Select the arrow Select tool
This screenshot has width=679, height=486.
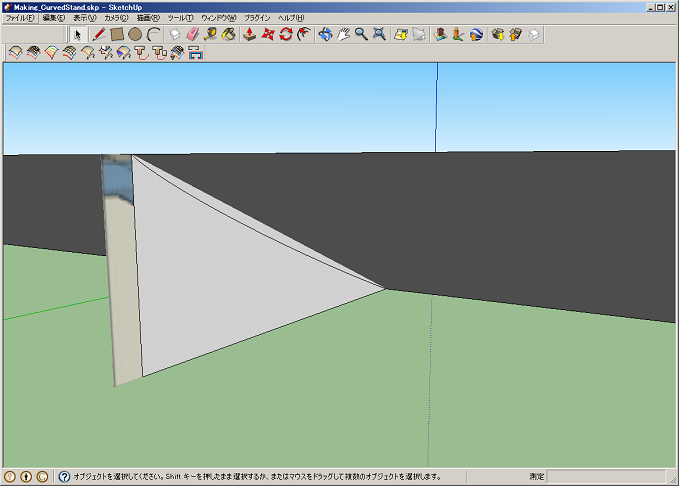tap(79, 34)
